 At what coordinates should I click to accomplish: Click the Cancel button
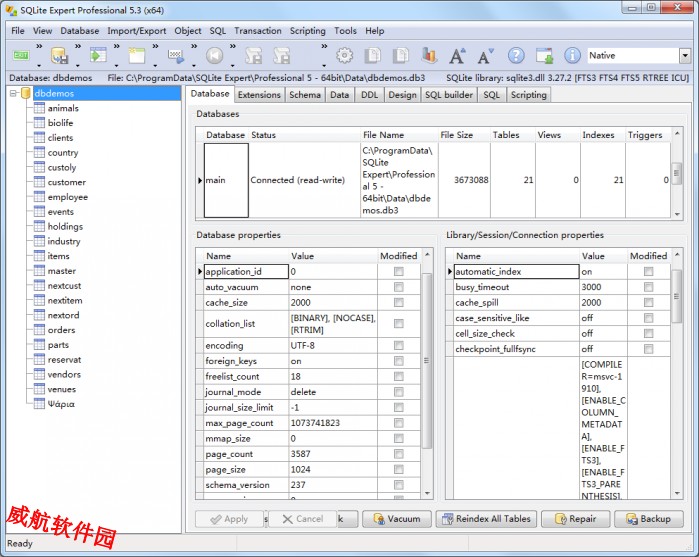click(x=303, y=519)
